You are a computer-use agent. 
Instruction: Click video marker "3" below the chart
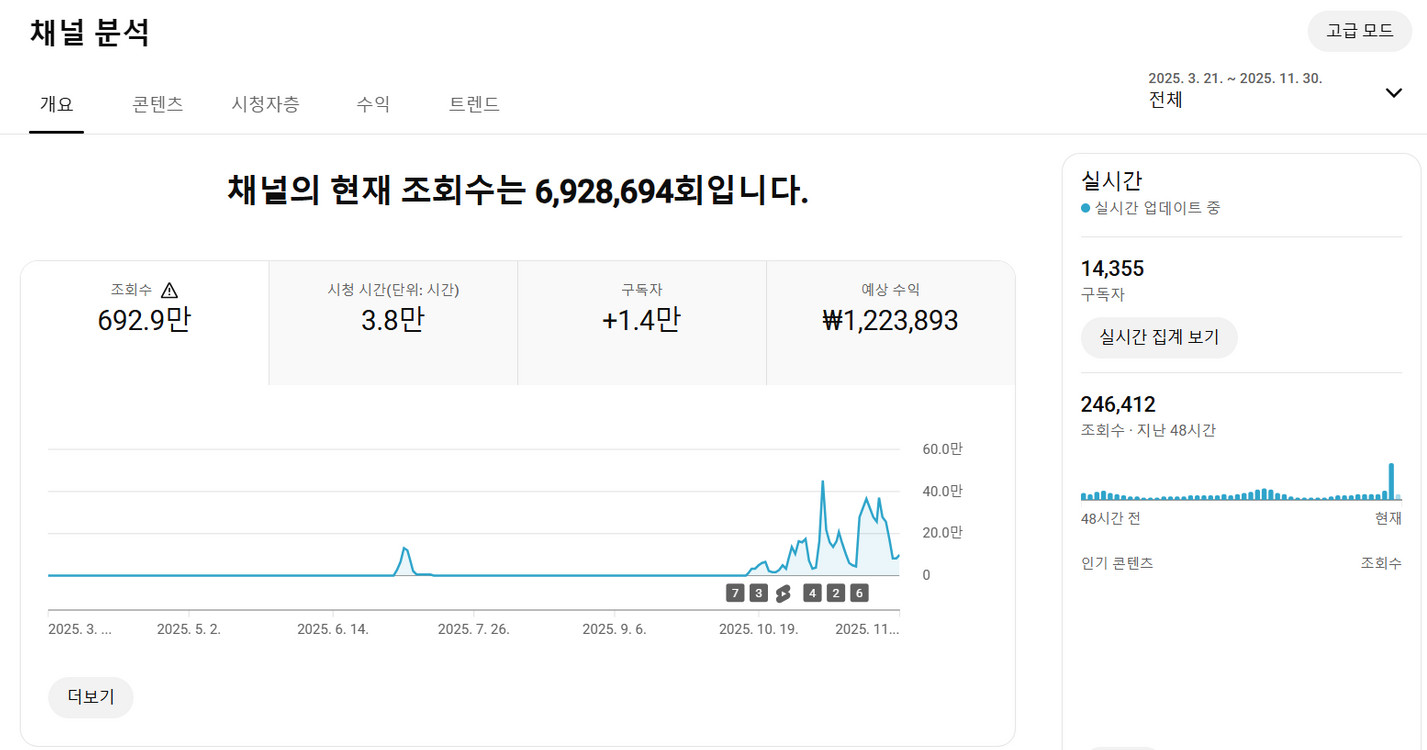click(x=758, y=592)
